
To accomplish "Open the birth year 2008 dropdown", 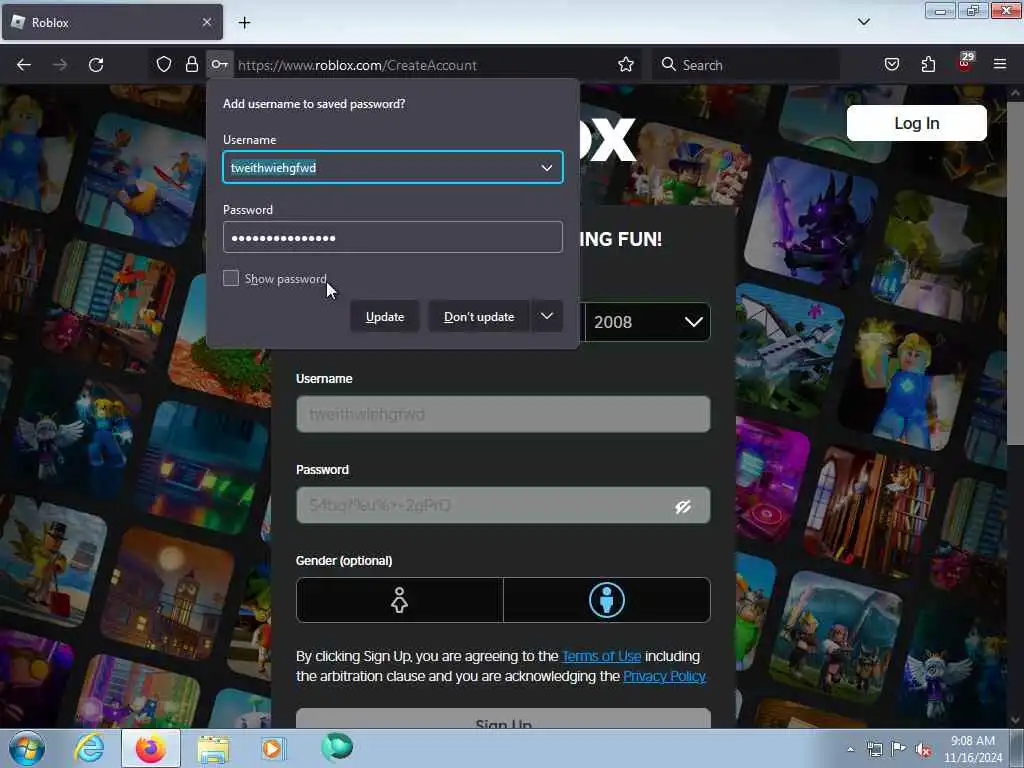I will (647, 322).
